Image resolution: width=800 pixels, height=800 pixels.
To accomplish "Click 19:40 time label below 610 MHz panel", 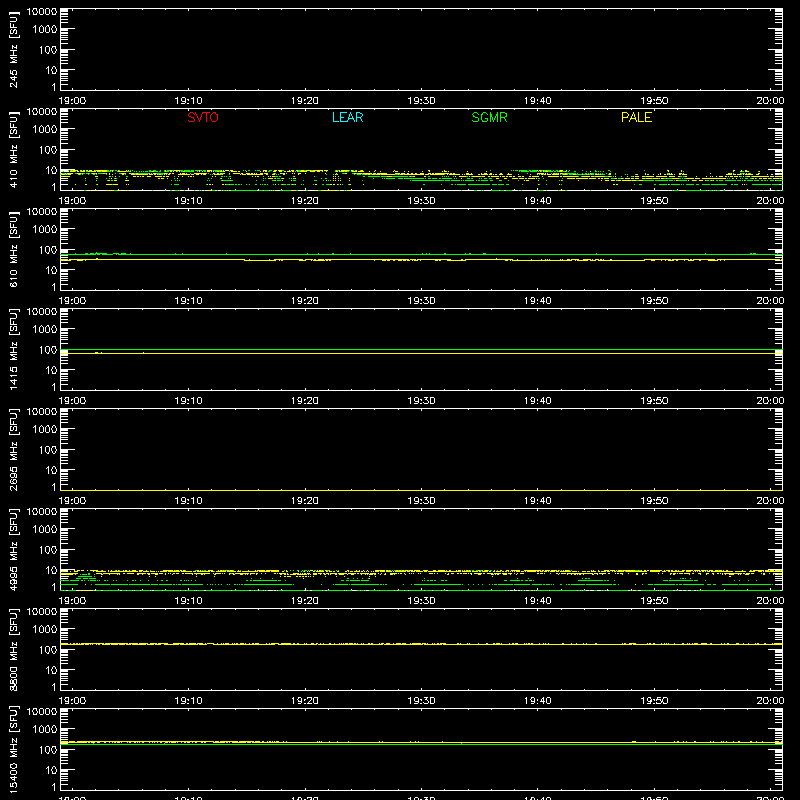I will click(537, 301).
